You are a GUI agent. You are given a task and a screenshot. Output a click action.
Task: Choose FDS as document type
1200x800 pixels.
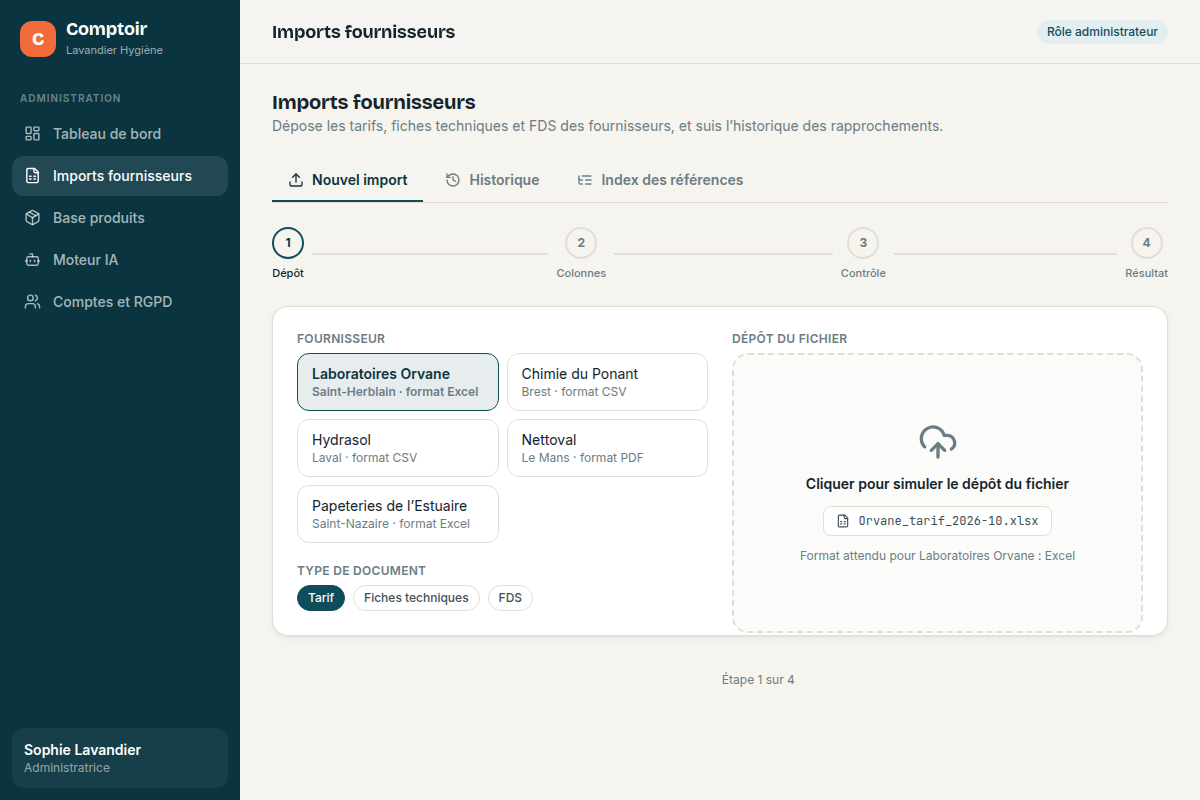pyautogui.click(x=510, y=598)
